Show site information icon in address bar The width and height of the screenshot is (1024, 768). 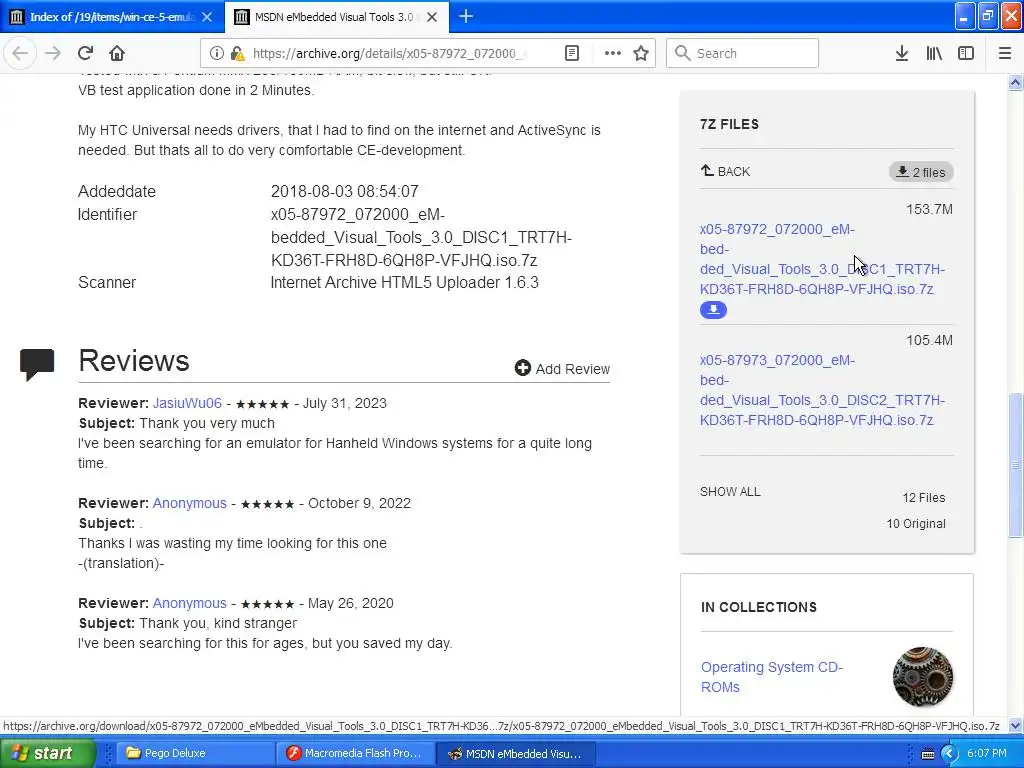217,53
